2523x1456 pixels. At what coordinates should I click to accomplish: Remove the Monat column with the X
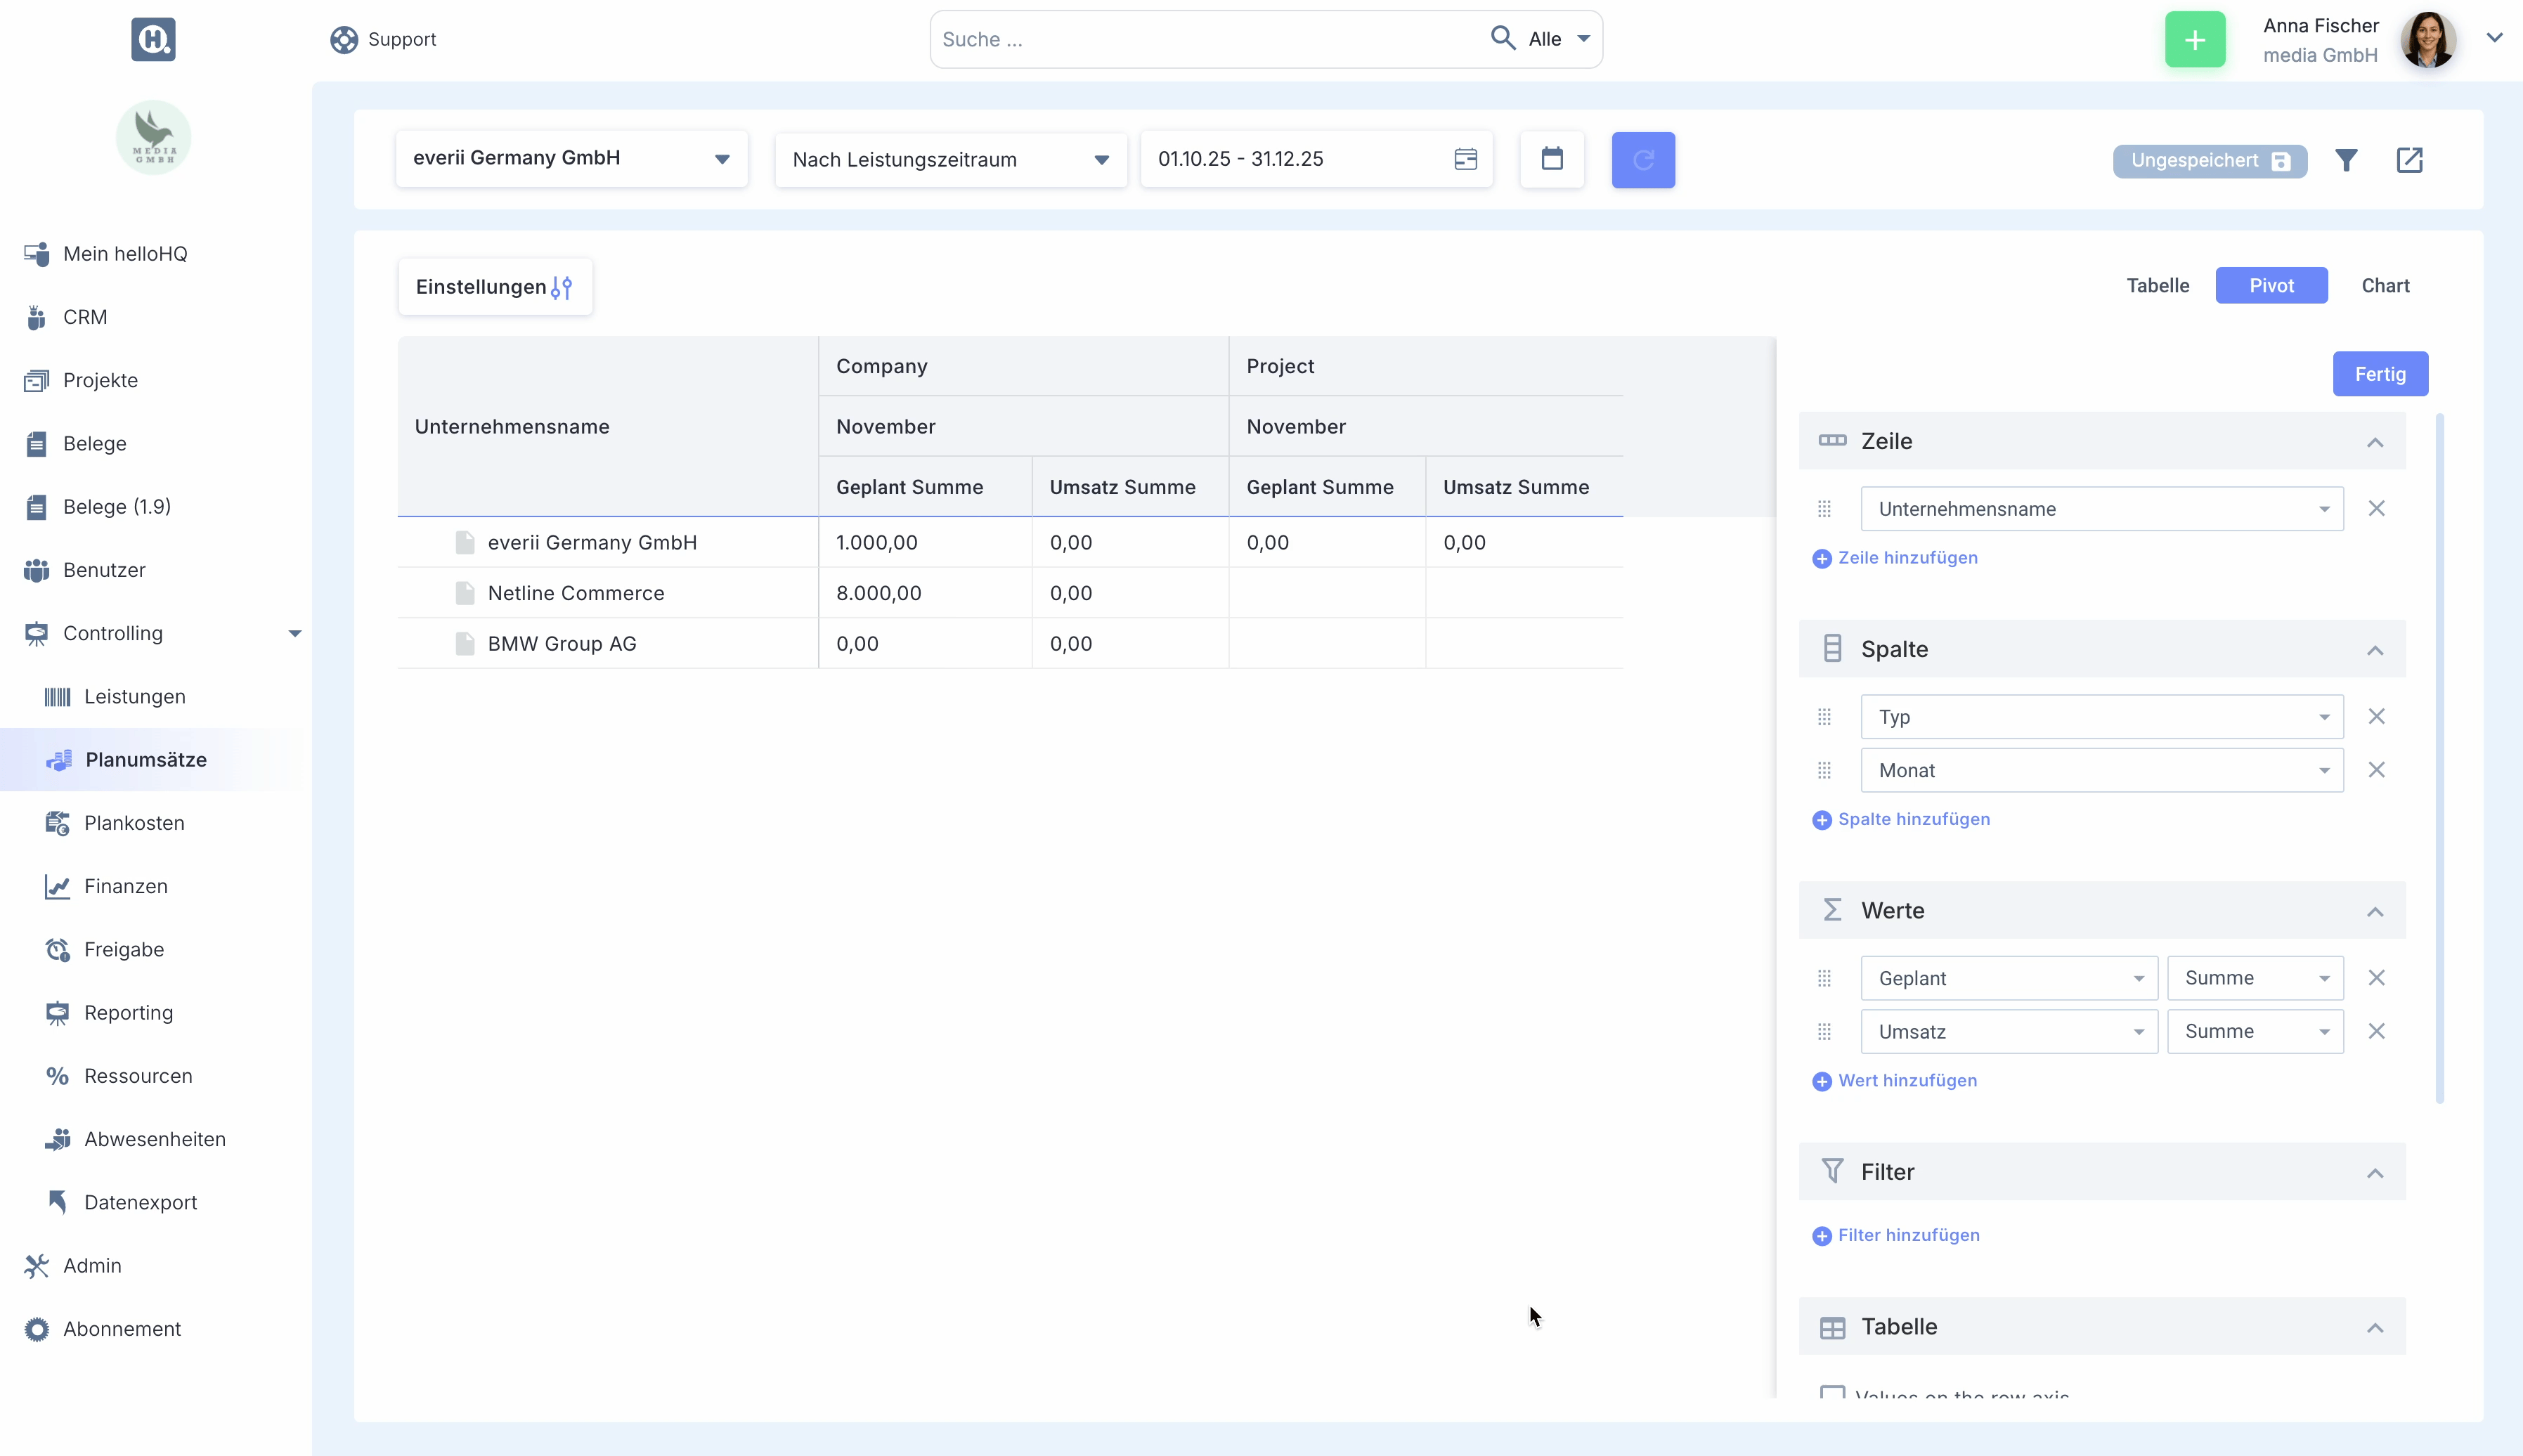[2376, 770]
